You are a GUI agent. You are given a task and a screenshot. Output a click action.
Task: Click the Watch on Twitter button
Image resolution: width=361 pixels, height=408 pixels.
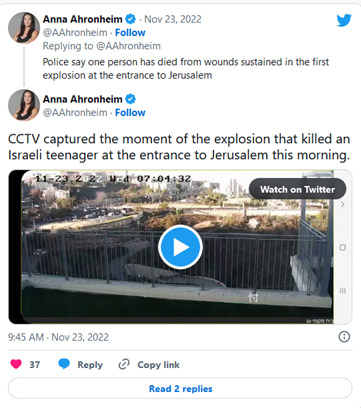pyautogui.click(x=297, y=189)
